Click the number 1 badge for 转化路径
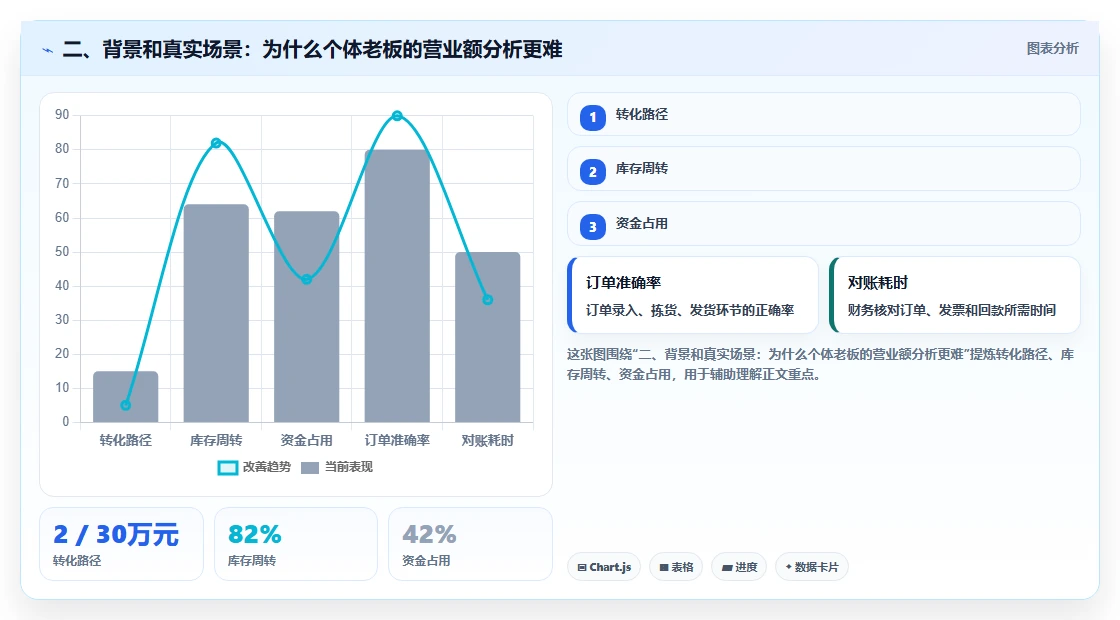 592,117
